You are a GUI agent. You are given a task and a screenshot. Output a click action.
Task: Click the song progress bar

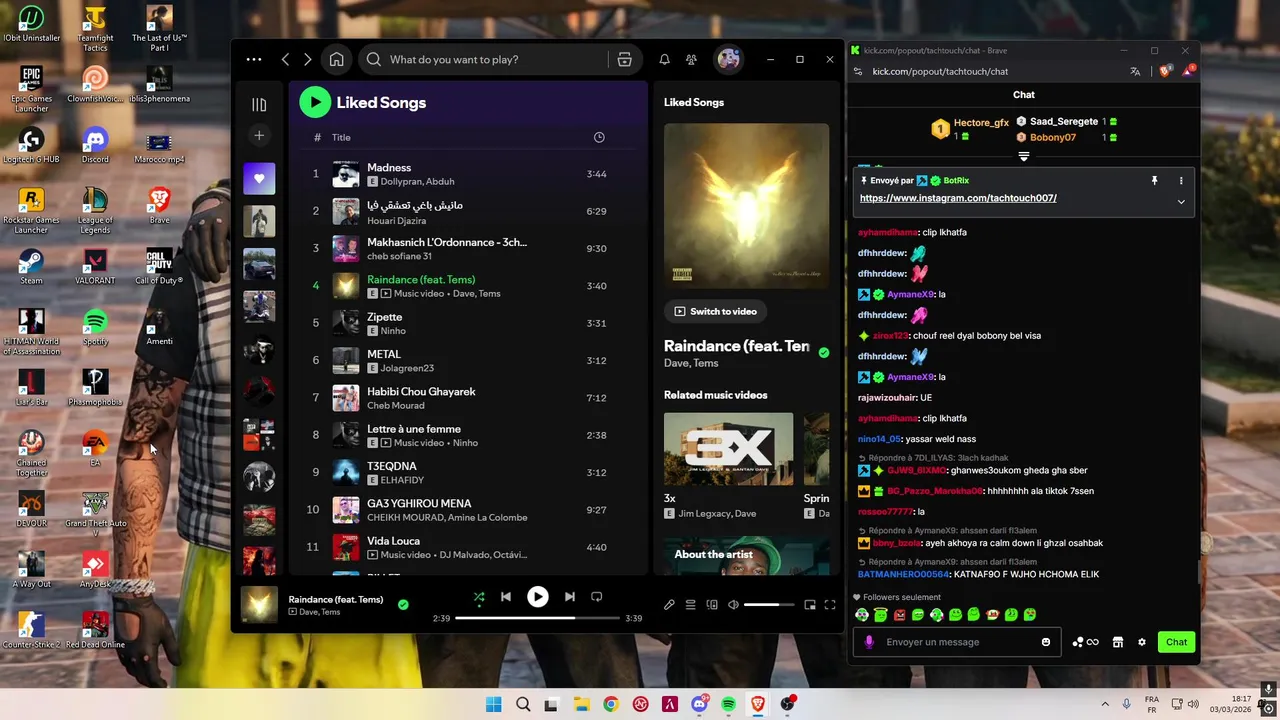(x=538, y=618)
